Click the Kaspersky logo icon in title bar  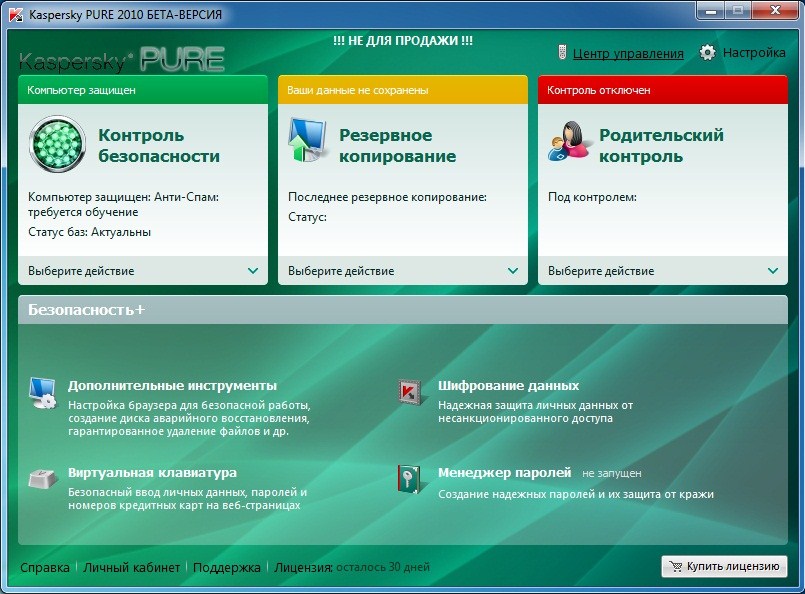tap(16, 14)
